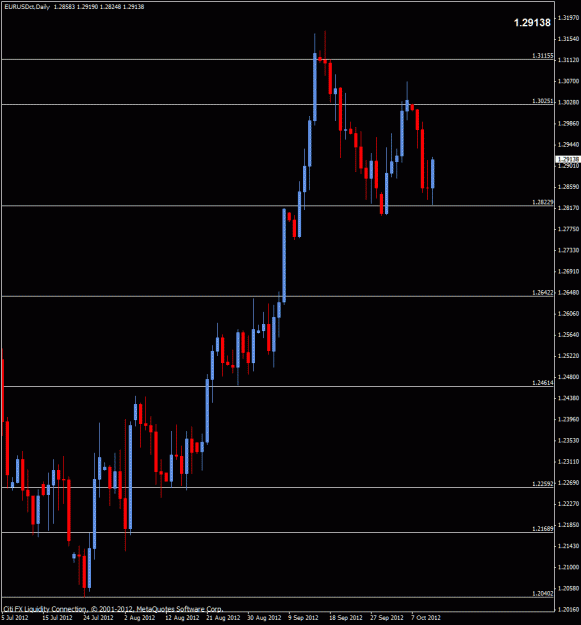Click the 24 Jul 2012 date label
Screen dimensions: 581x625
98,617
